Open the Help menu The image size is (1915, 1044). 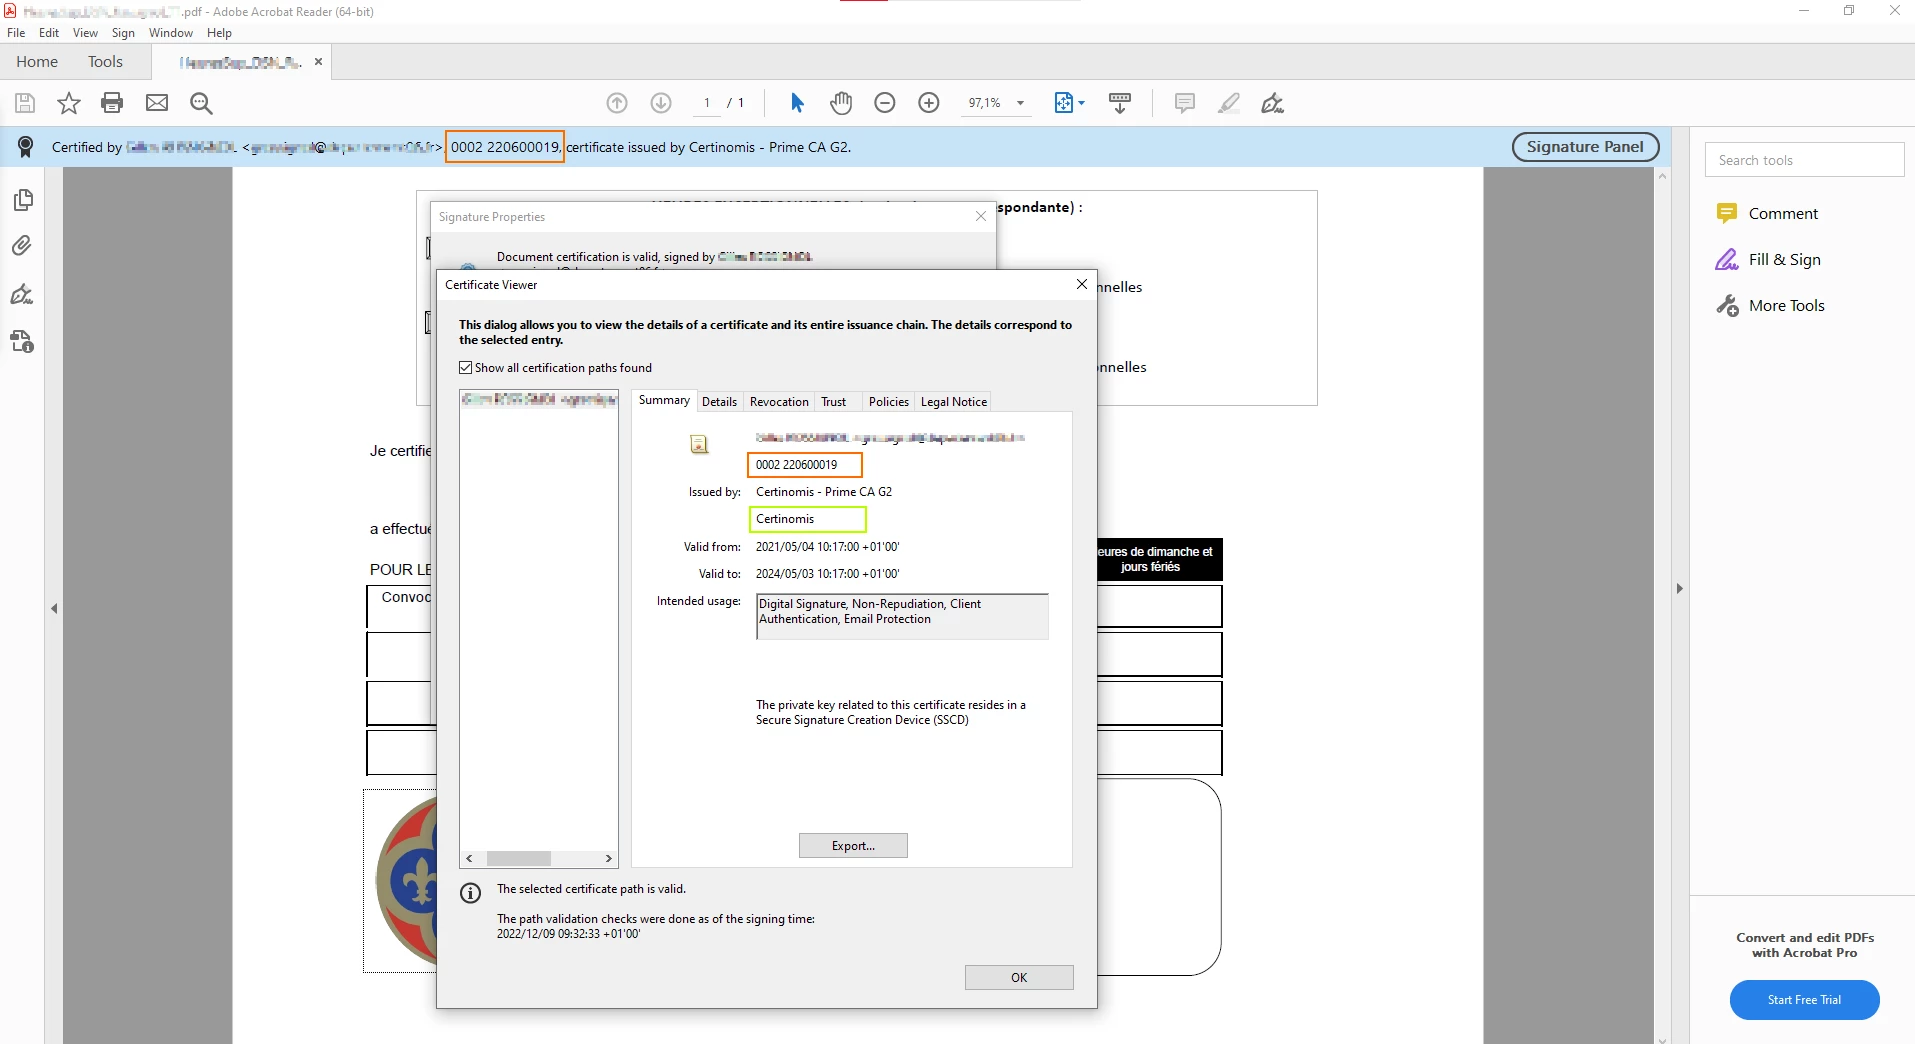tap(219, 33)
